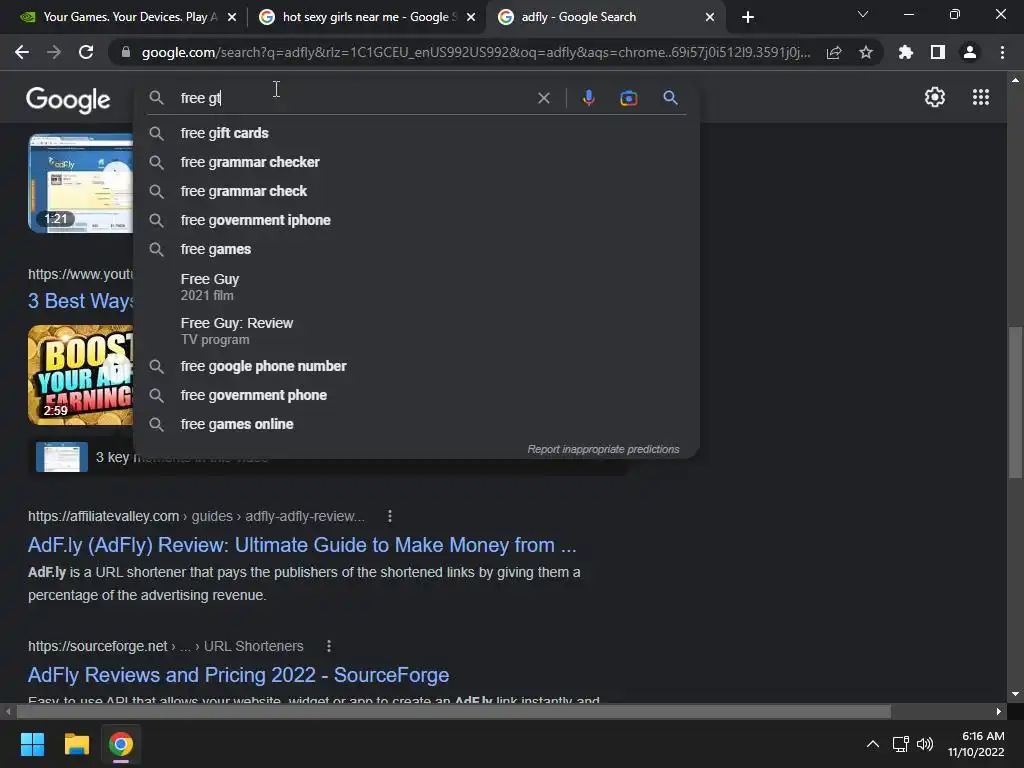1024x768 pixels.
Task: Choose 'free google phone number' suggestion
Action: 416,366
